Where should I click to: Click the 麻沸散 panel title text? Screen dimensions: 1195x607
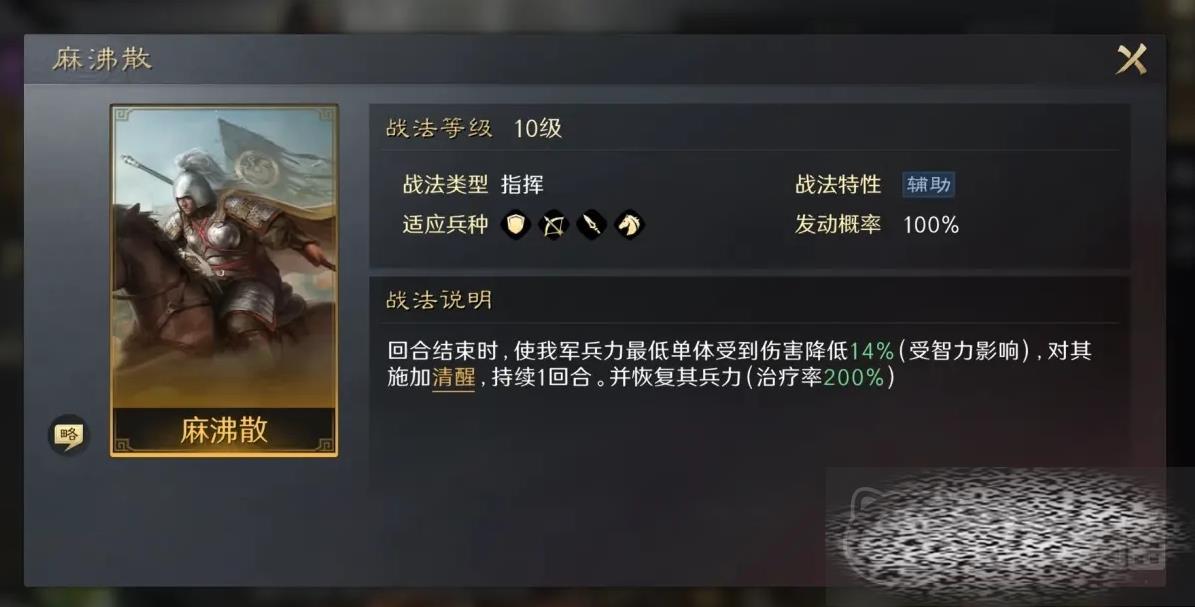coord(102,59)
